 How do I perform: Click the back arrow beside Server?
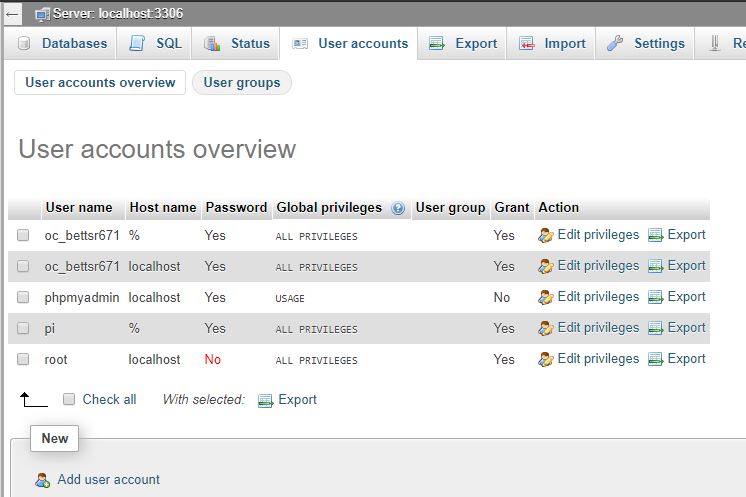pos(12,14)
